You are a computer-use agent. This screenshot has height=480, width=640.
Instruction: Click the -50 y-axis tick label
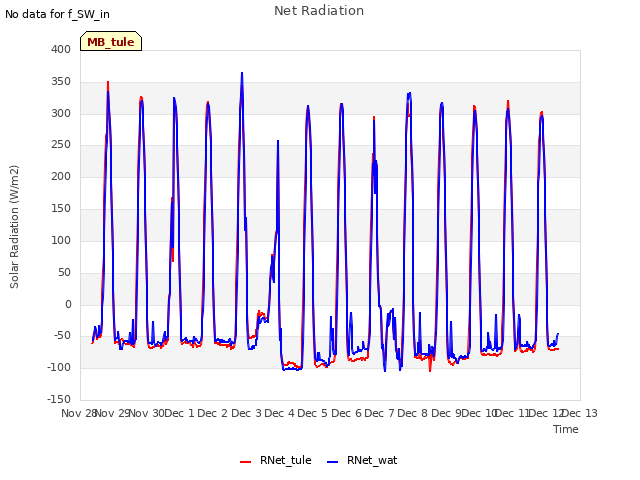[62, 336]
